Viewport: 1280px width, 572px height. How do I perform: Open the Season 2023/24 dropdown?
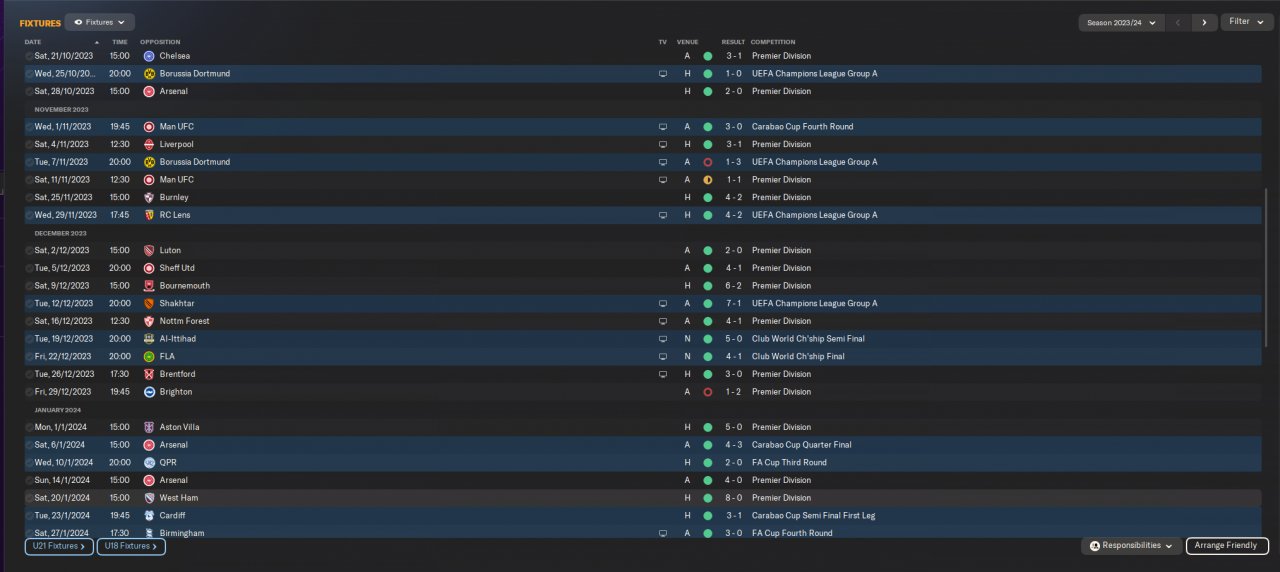1121,22
